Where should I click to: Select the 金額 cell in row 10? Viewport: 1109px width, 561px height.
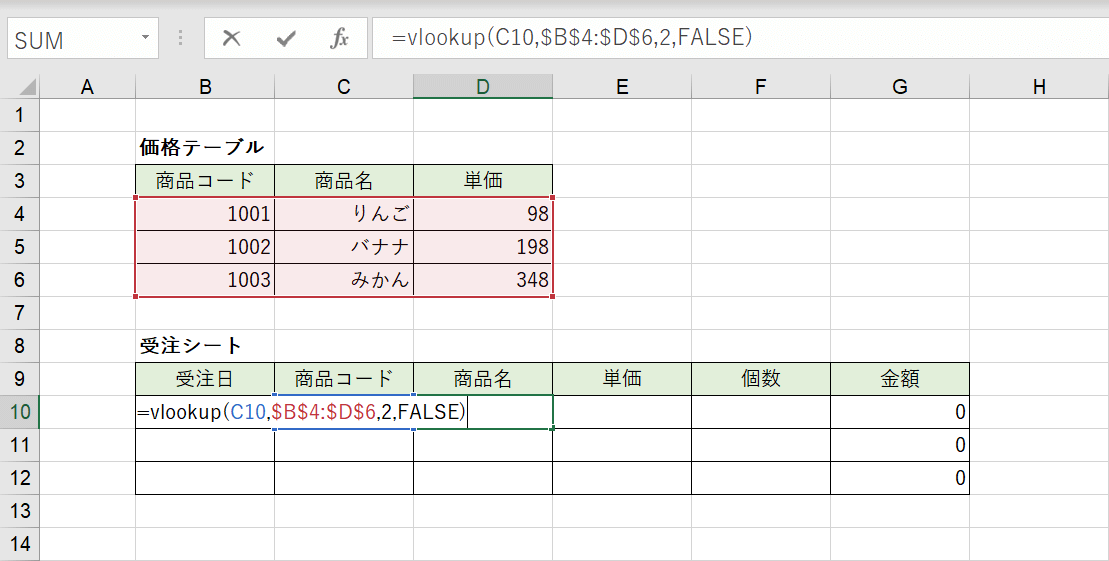point(900,412)
